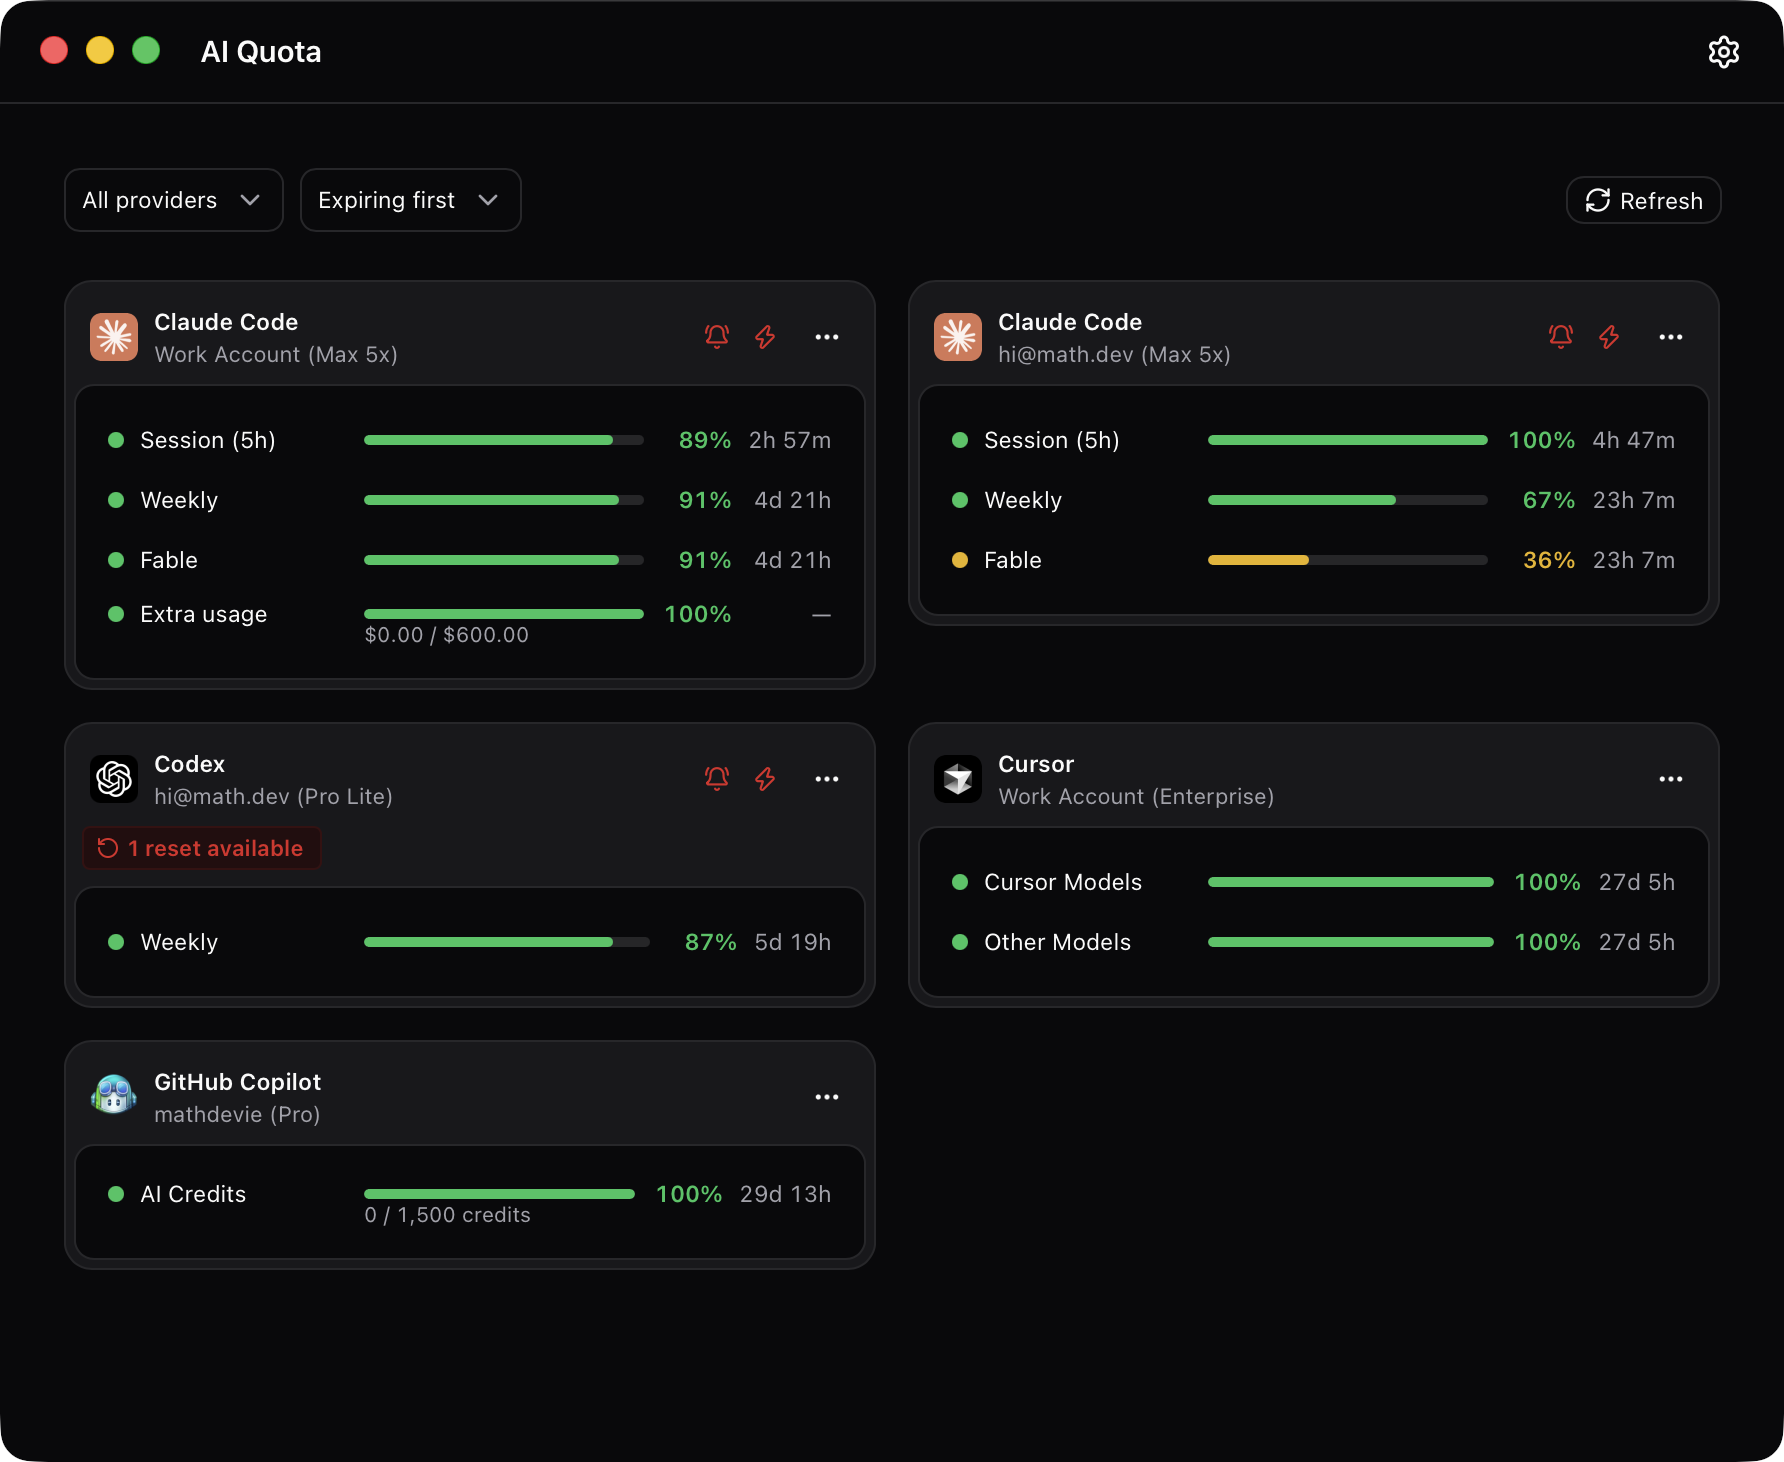The height and width of the screenshot is (1462, 1784).
Task: Click the "GitHub Copilot" card title
Action: click(238, 1082)
